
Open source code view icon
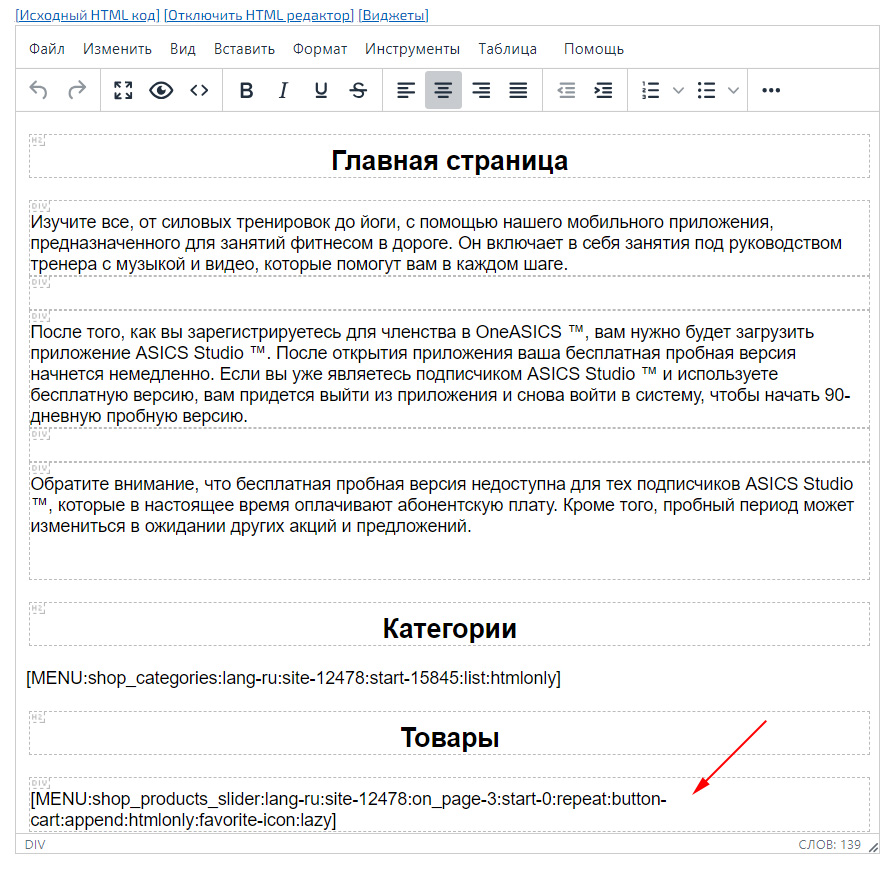tap(199, 91)
